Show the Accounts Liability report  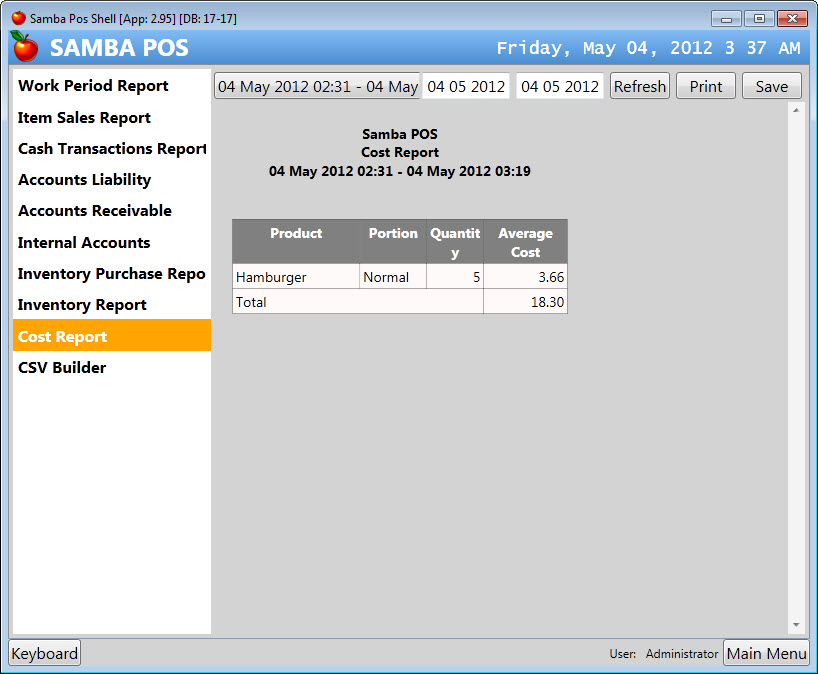[112, 179]
